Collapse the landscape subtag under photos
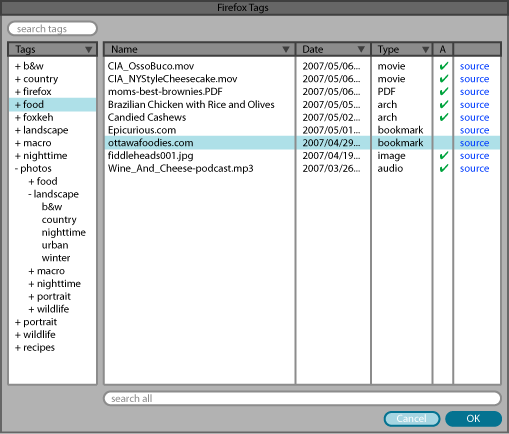Viewport: 509px width, 434px height. [30, 194]
